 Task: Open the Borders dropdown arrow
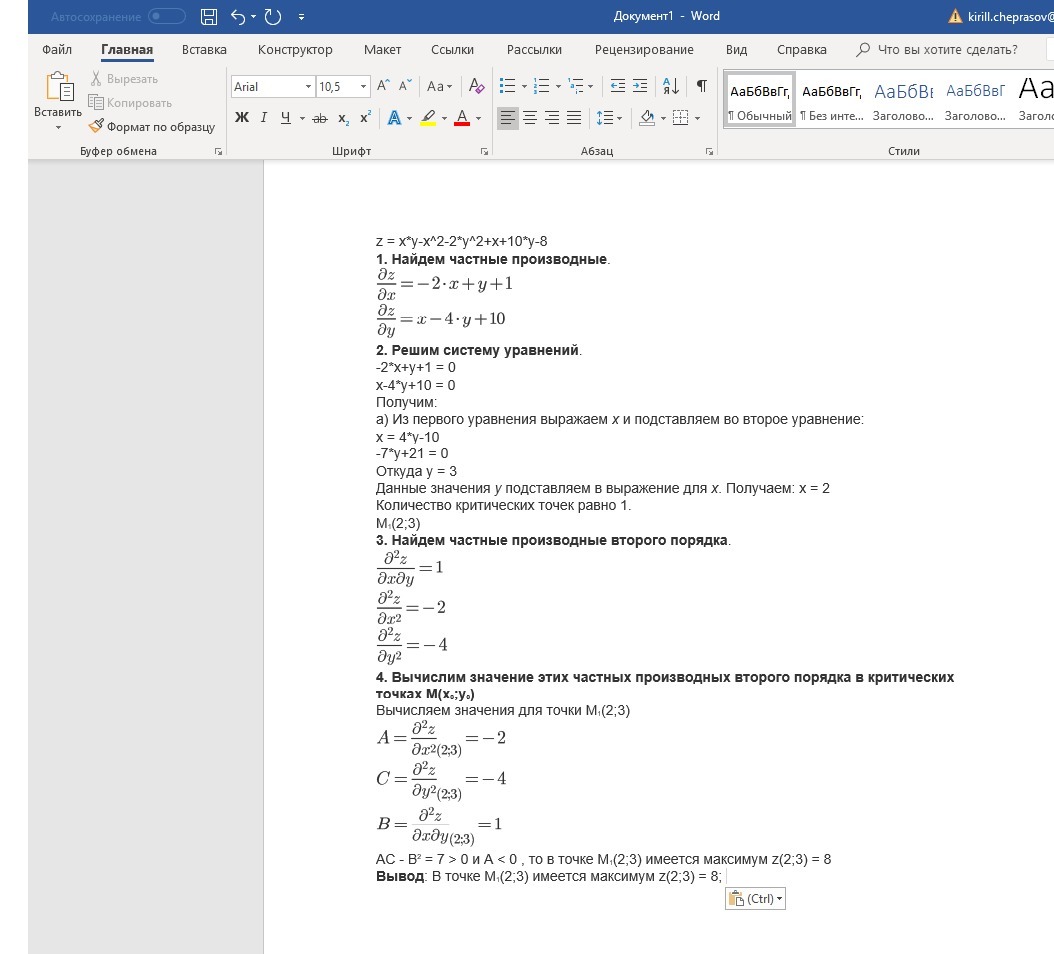698,119
